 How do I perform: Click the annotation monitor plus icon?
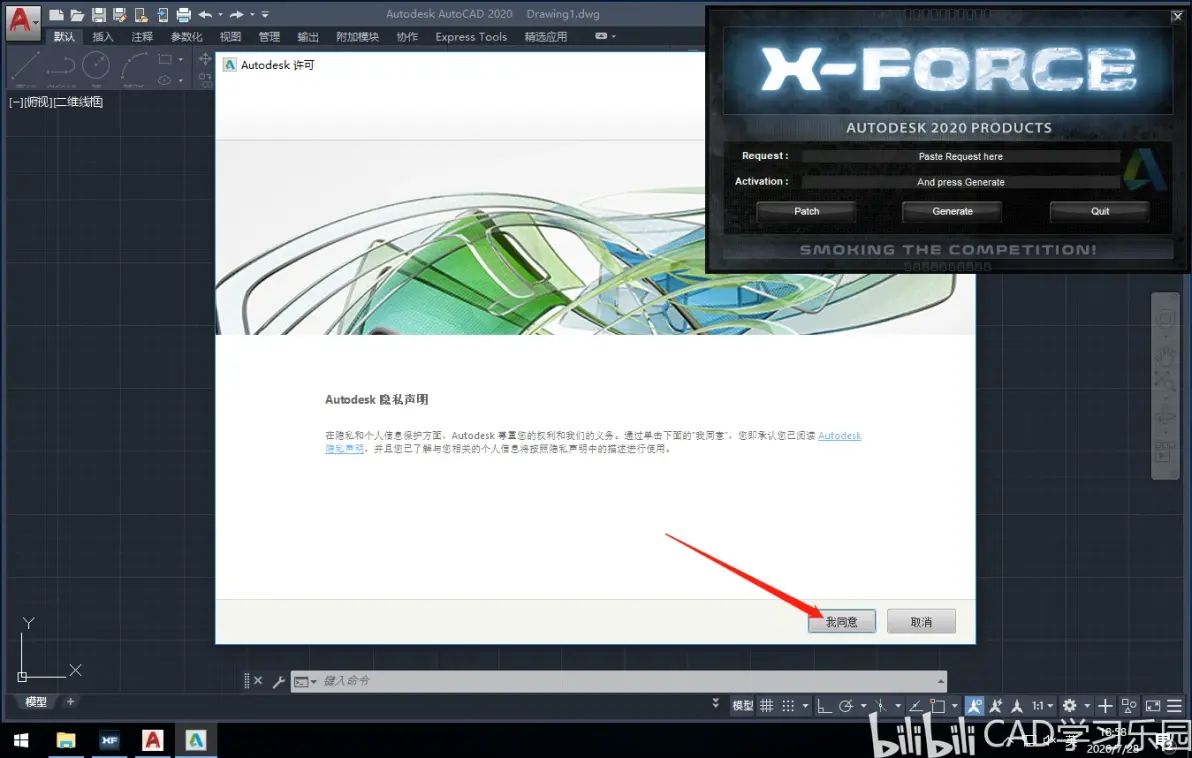coord(1105,706)
